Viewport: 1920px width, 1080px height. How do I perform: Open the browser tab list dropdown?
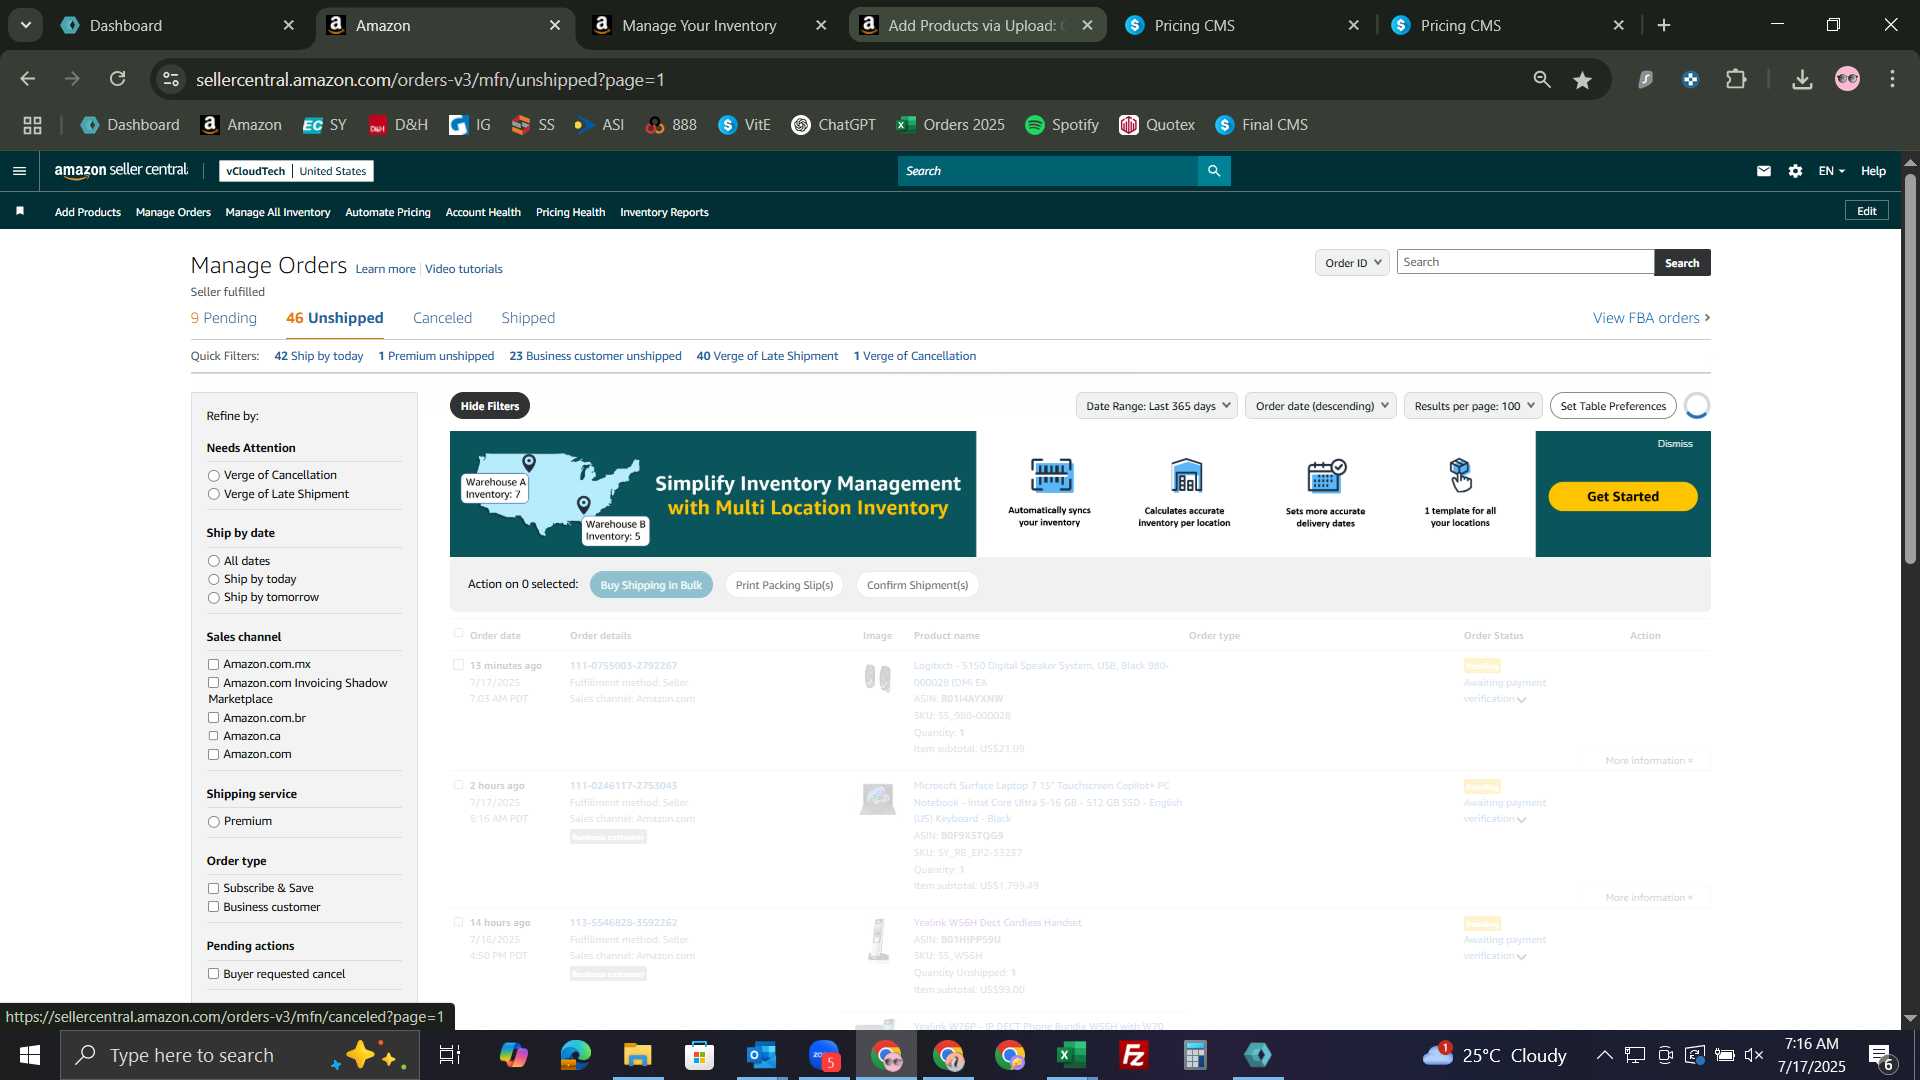click(25, 25)
